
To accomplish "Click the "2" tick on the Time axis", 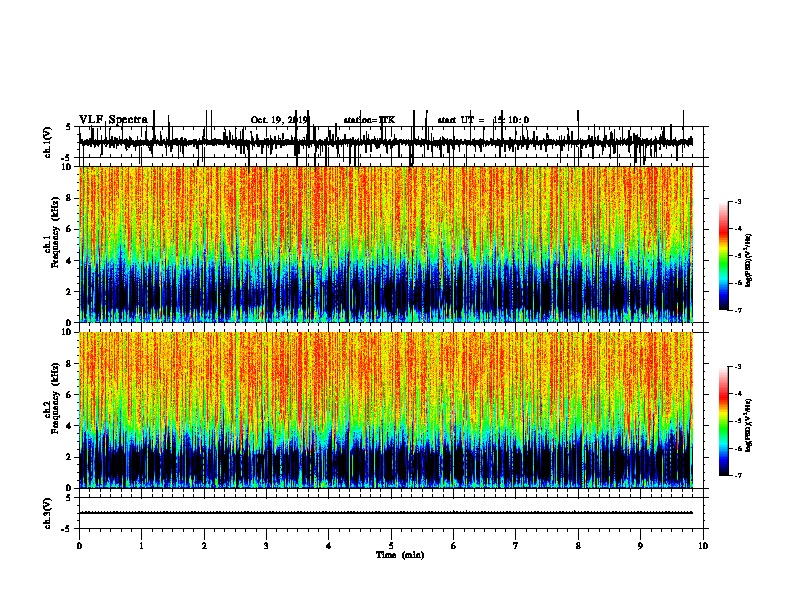I will coord(204,546).
